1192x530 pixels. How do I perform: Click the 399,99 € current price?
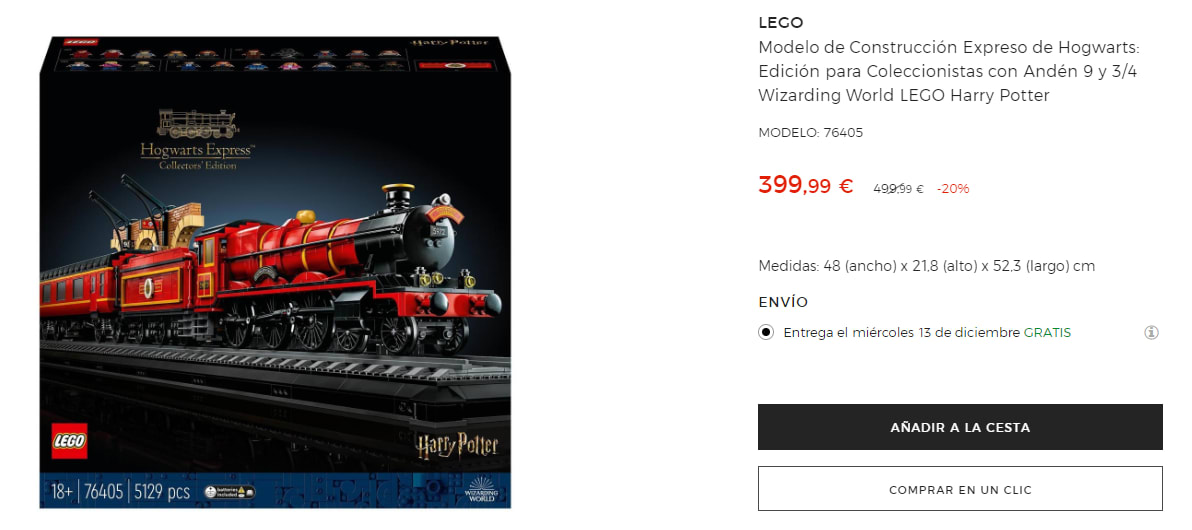click(806, 185)
